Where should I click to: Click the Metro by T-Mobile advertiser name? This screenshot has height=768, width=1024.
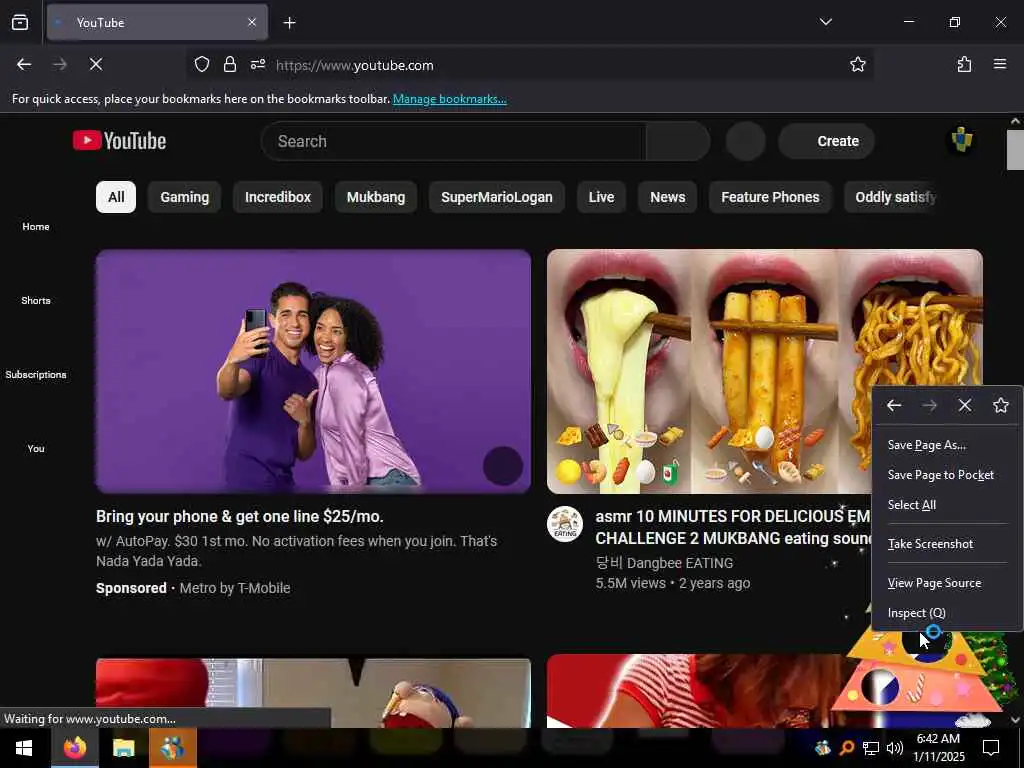pyautogui.click(x=235, y=588)
